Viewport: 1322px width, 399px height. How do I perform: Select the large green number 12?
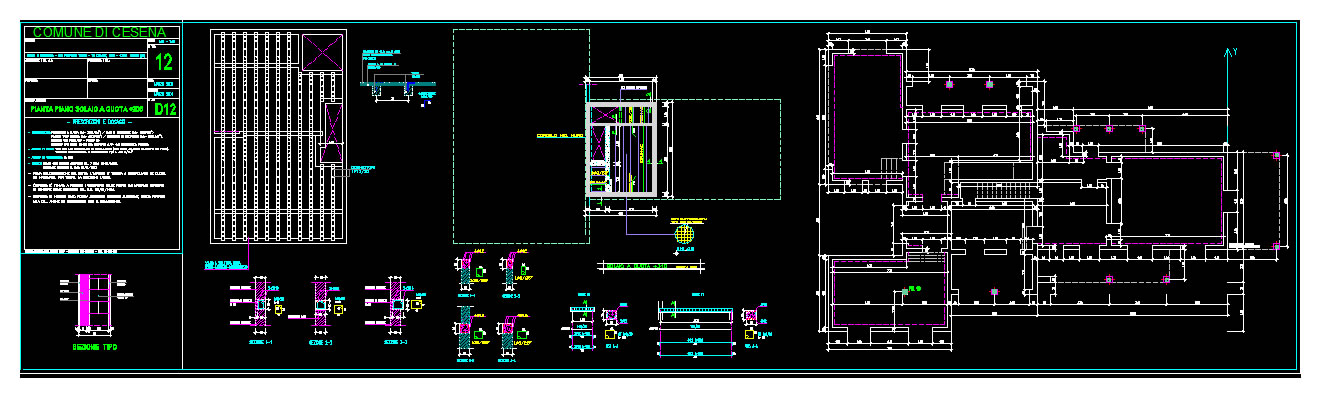[164, 63]
